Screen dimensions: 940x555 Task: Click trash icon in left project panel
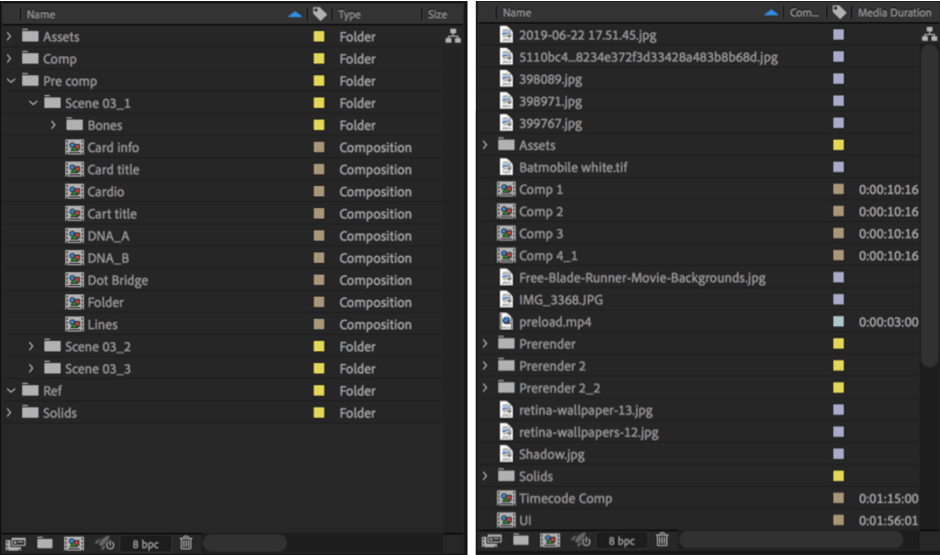click(186, 543)
